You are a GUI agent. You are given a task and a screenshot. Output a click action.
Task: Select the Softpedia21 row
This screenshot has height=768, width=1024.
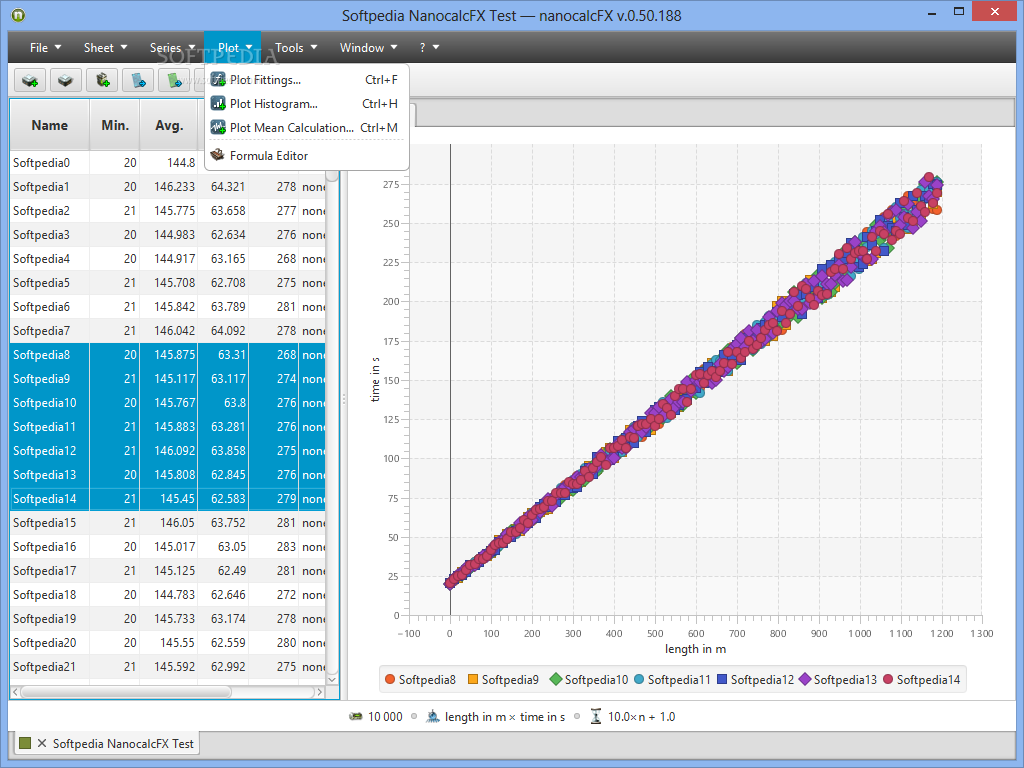click(168, 667)
